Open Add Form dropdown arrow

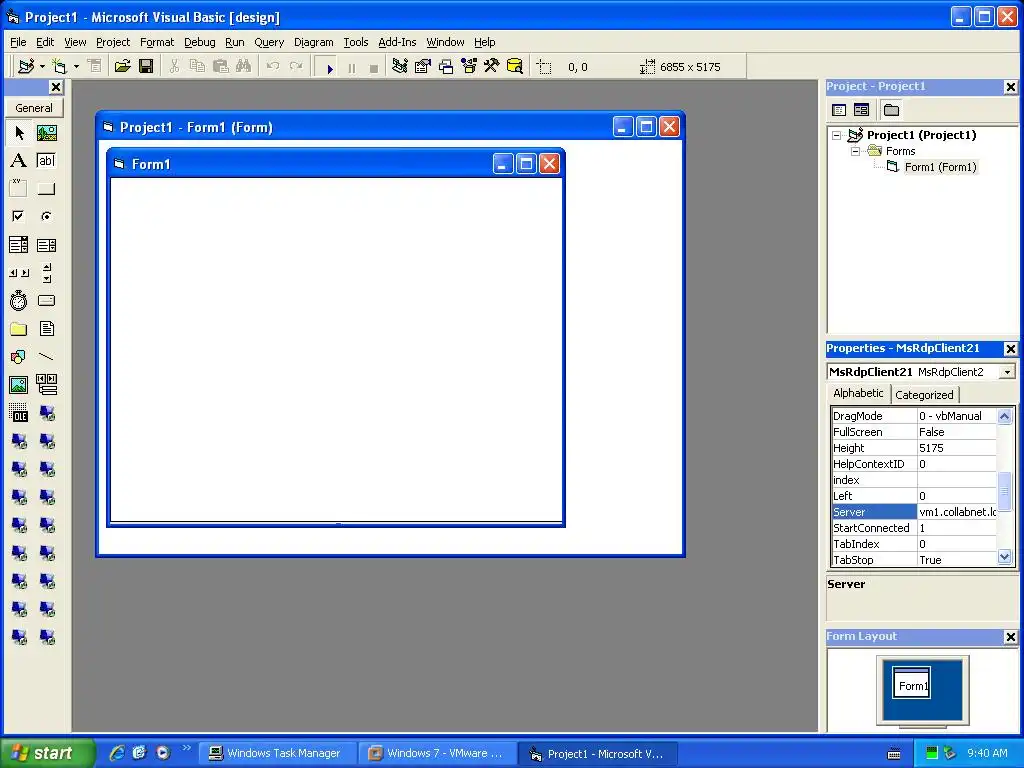point(76,67)
